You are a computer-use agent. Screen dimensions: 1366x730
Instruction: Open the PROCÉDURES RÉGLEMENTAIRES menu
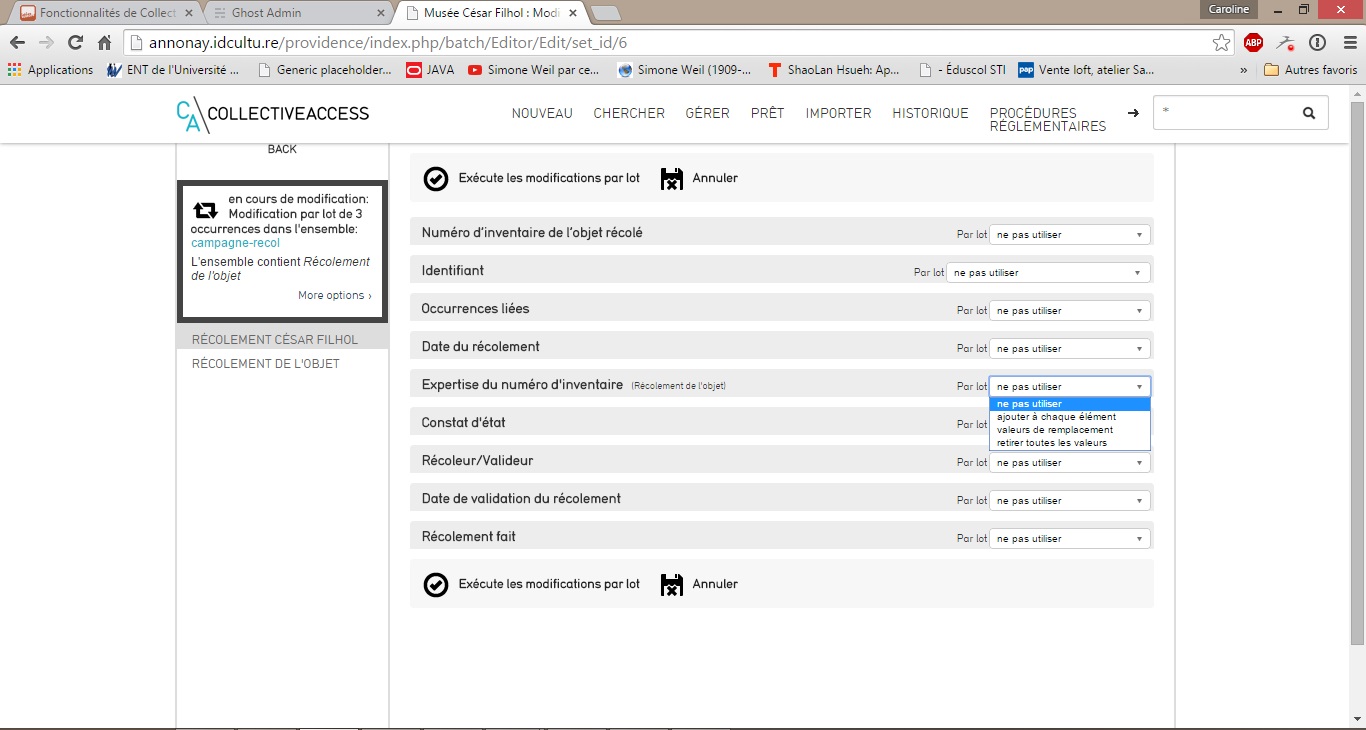(1048, 120)
